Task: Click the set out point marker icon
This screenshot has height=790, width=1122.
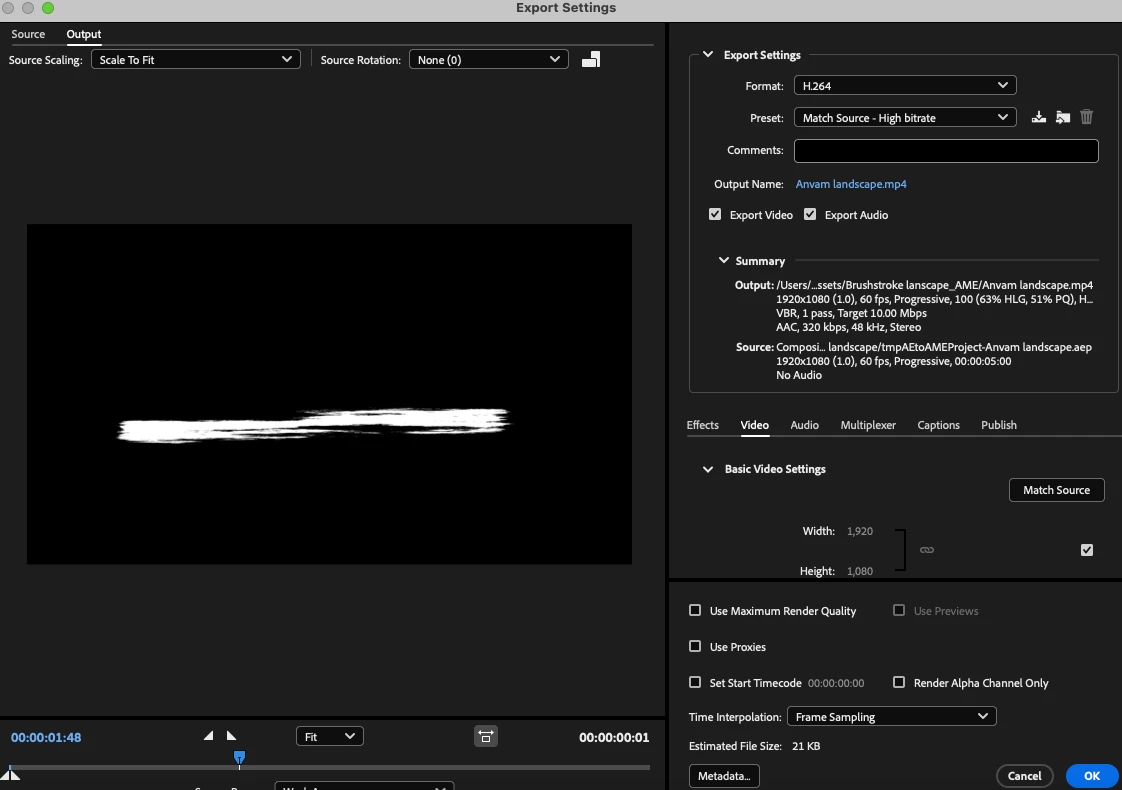Action: point(231,736)
